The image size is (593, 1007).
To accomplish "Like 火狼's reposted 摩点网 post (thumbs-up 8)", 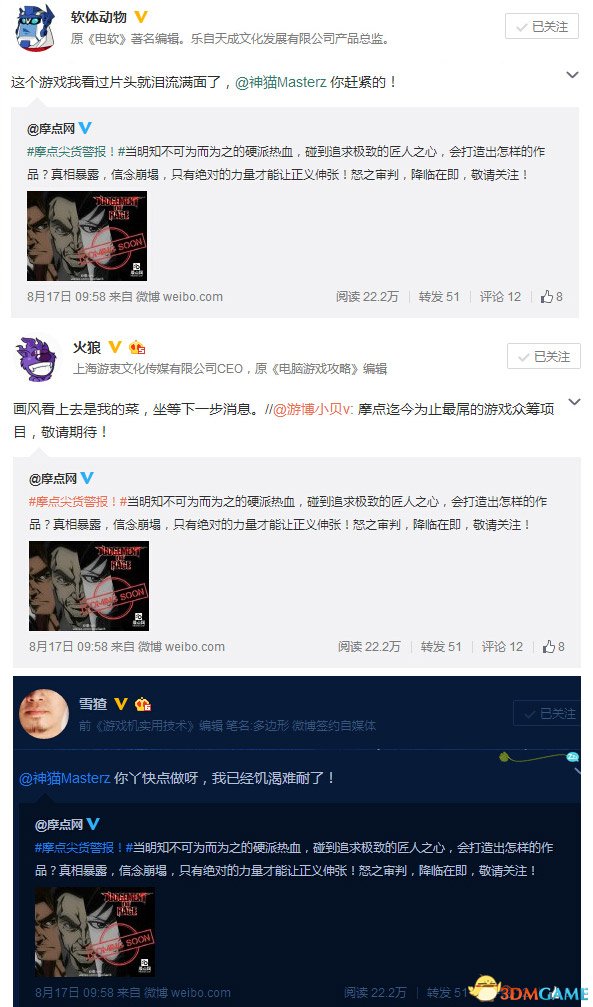I will [554, 647].
